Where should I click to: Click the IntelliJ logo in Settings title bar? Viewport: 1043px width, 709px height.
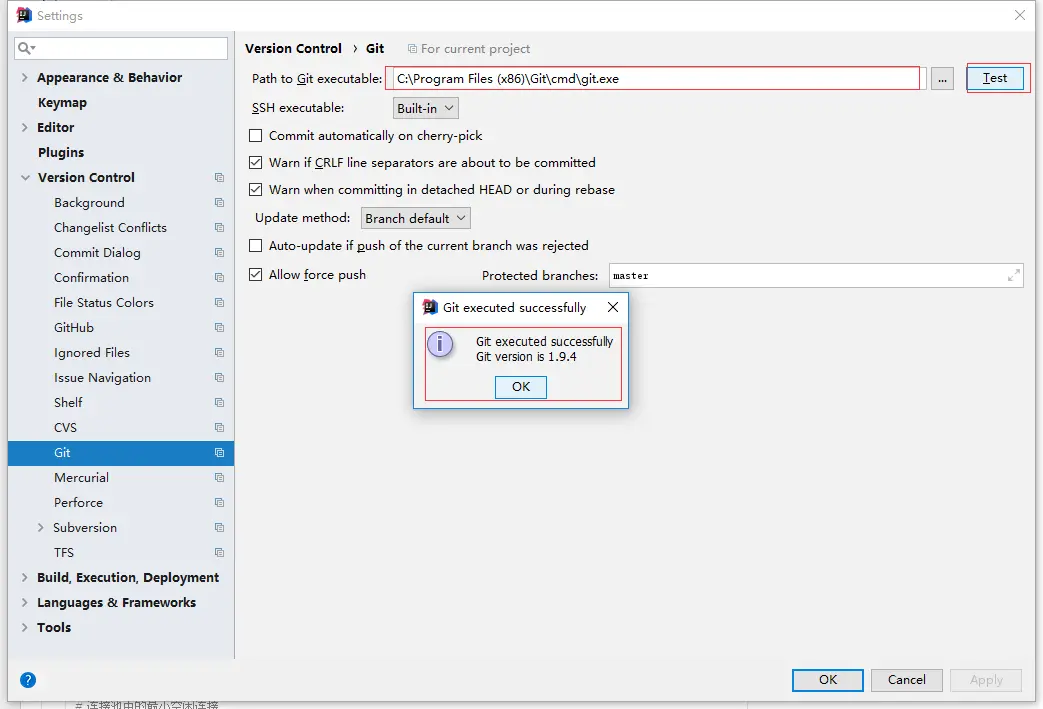point(24,15)
